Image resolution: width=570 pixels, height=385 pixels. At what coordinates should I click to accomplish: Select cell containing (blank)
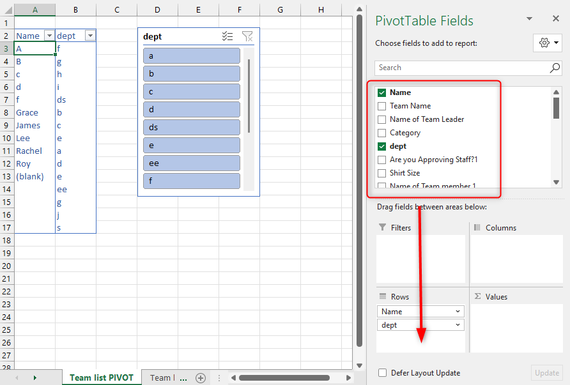coord(35,177)
